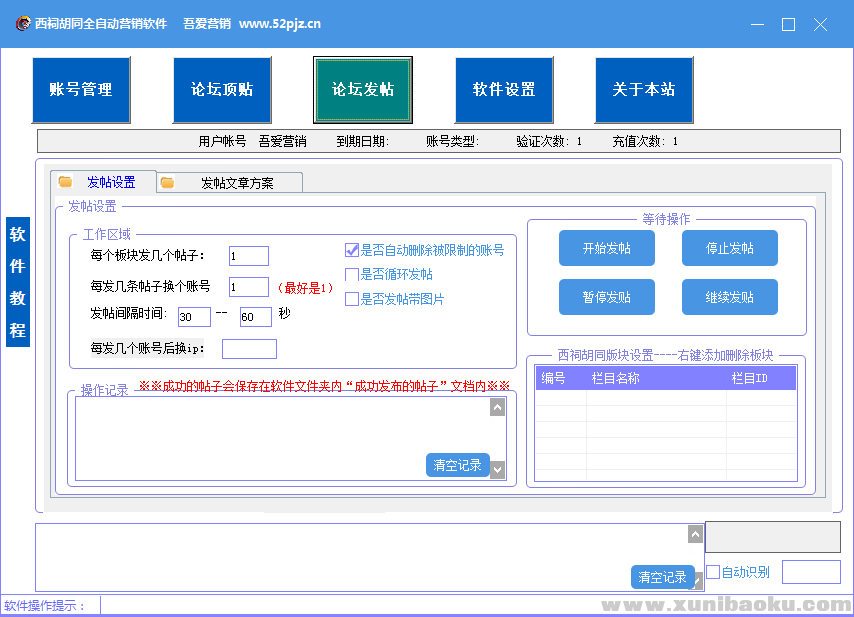Enable 是否发帖带图片 checkbox
This screenshot has width=854, height=617.
[352, 298]
